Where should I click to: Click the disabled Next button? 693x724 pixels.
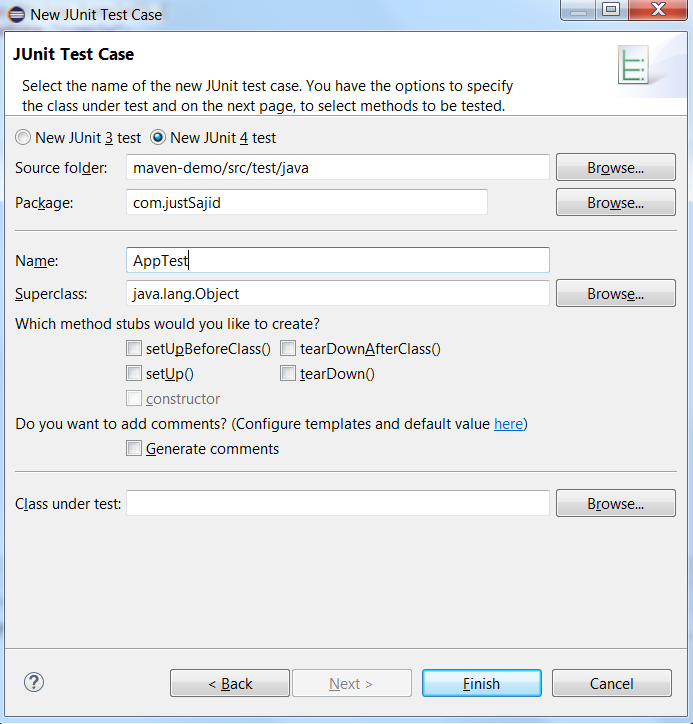coord(352,683)
